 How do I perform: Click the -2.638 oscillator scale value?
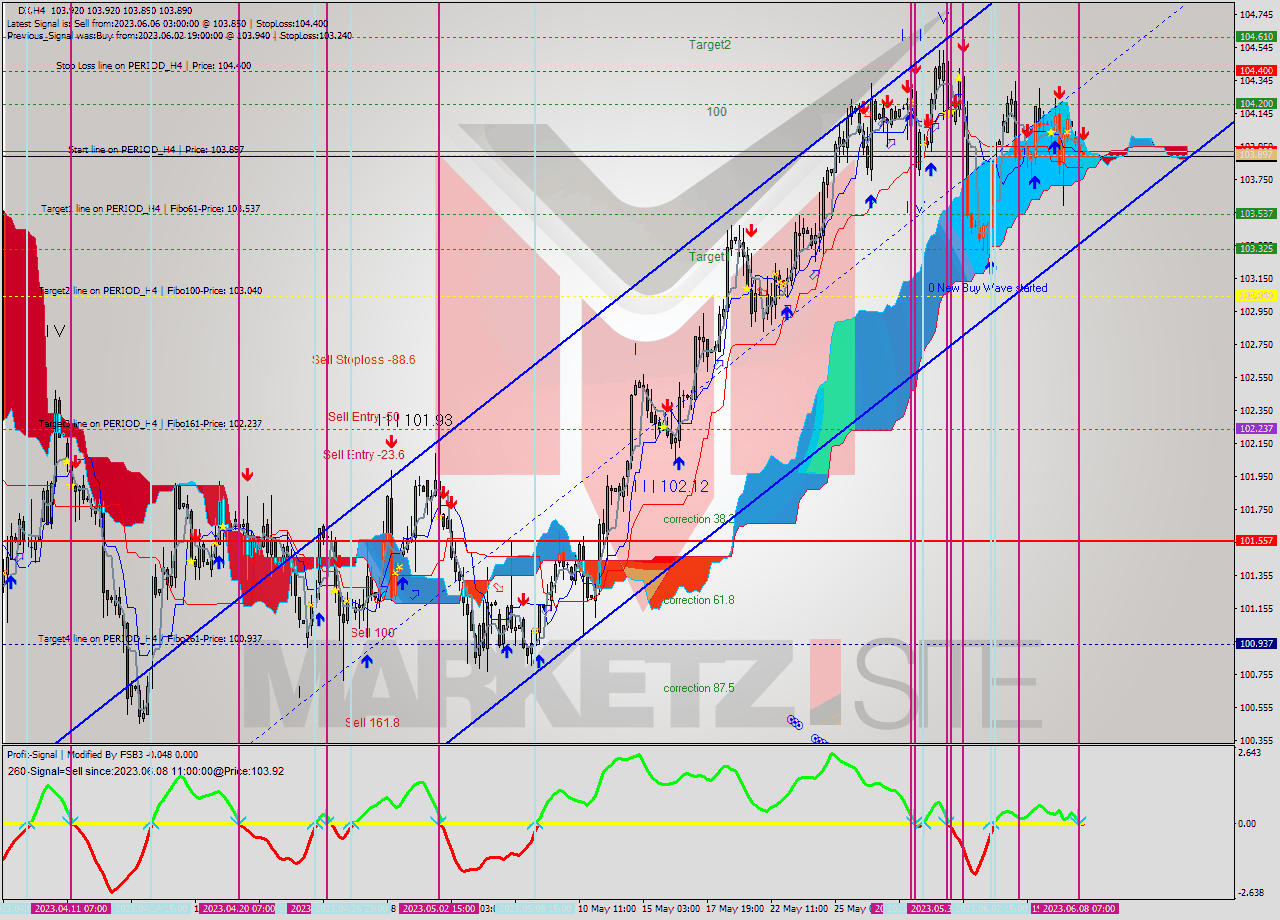(1251, 893)
